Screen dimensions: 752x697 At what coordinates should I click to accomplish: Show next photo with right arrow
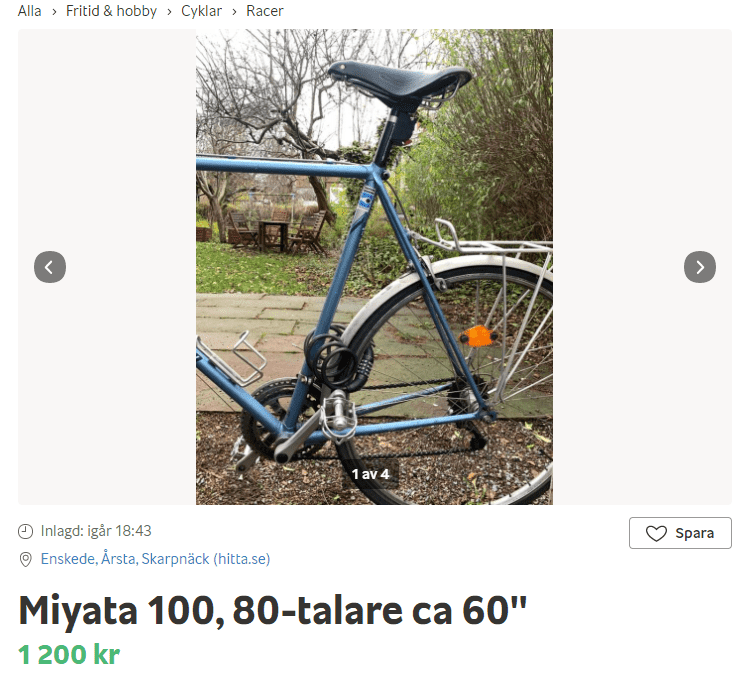pos(700,267)
